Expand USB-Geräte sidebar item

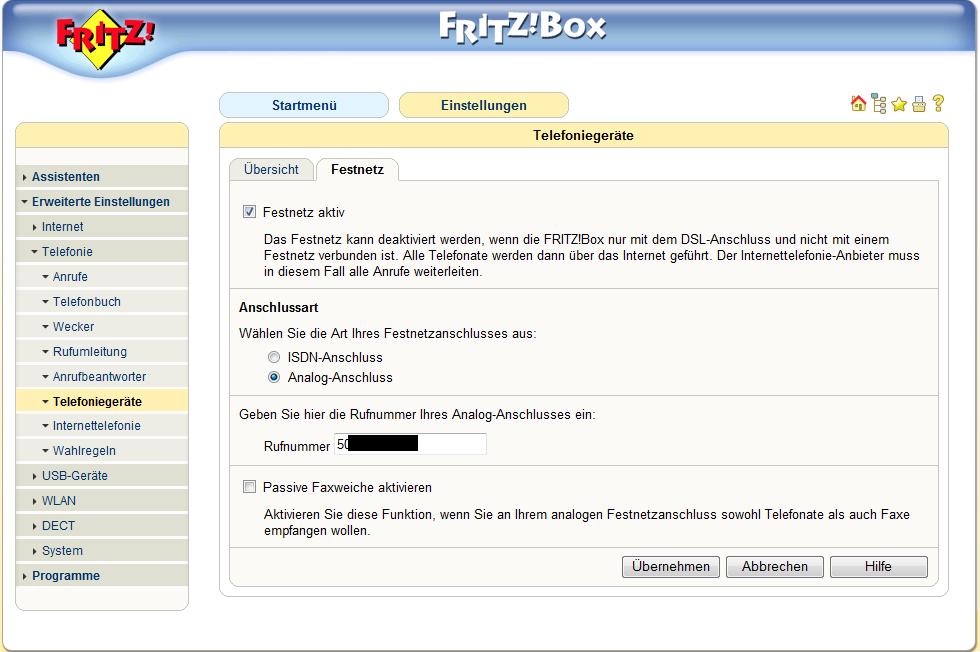(x=102, y=475)
